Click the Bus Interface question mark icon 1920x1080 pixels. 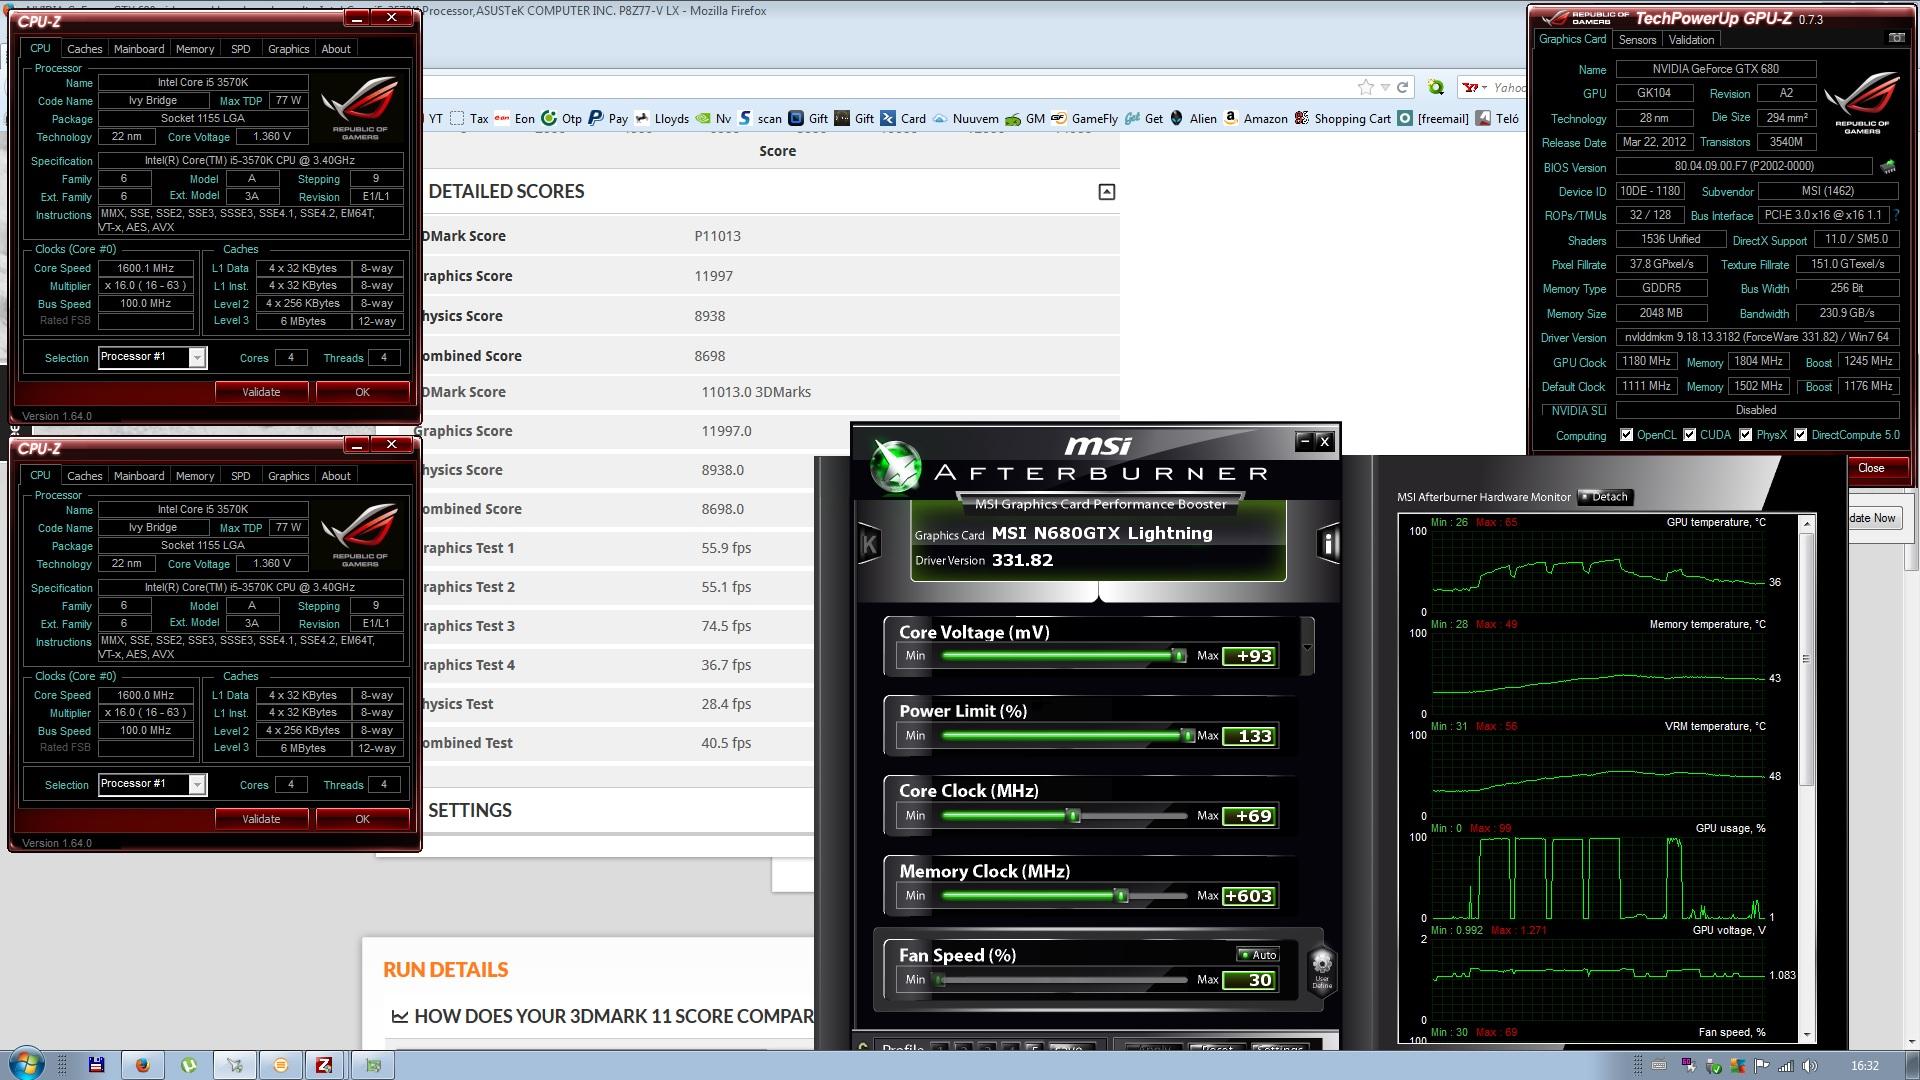[1896, 215]
